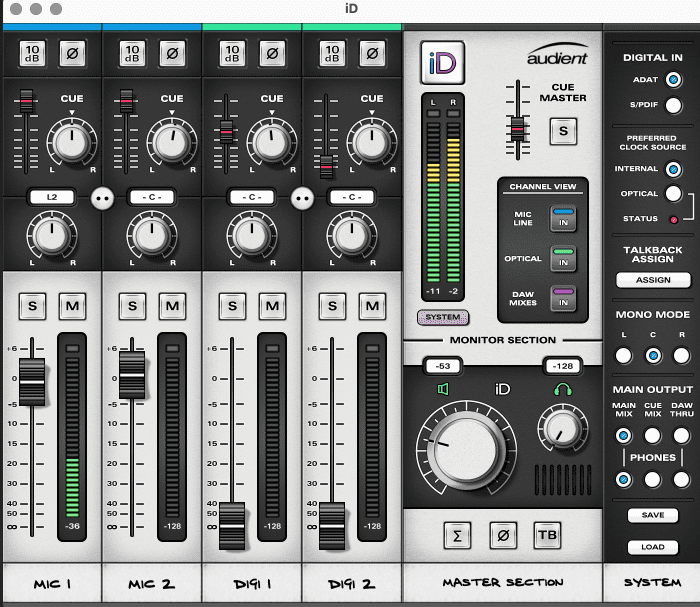Click the mono sum sigma button
Image resolution: width=700 pixels, height=607 pixels.
coord(457,535)
